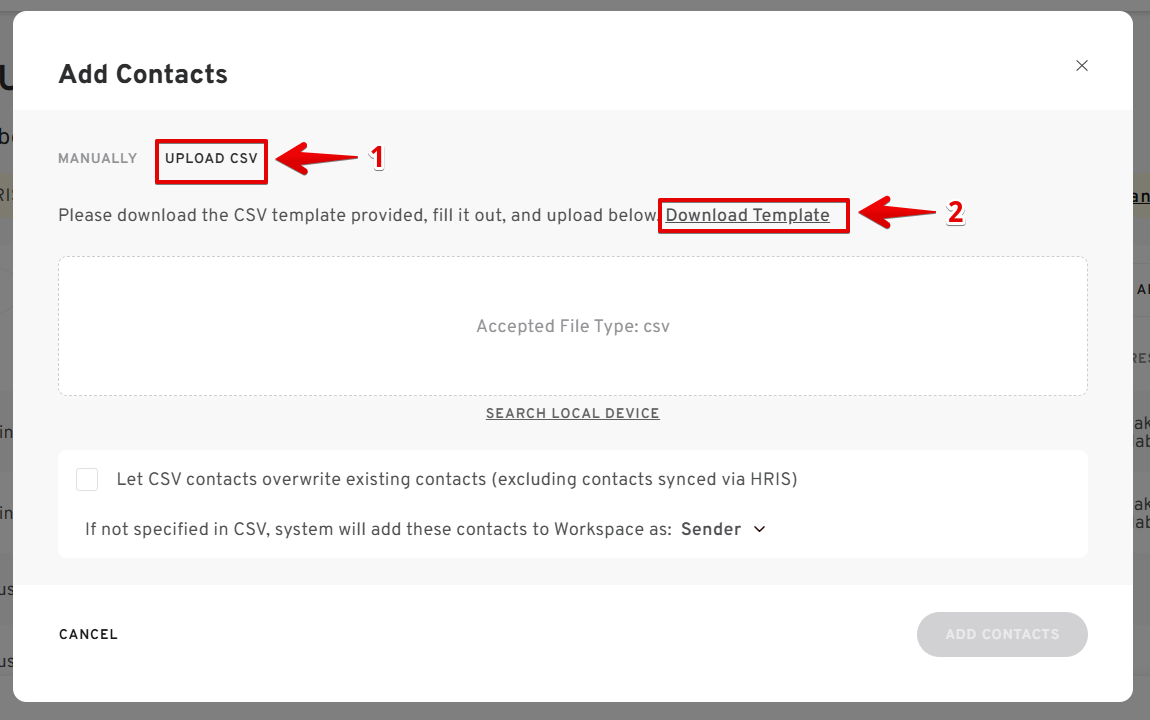Expand the chevron next to Sender
Viewport: 1150px width, 720px height.
[759, 529]
